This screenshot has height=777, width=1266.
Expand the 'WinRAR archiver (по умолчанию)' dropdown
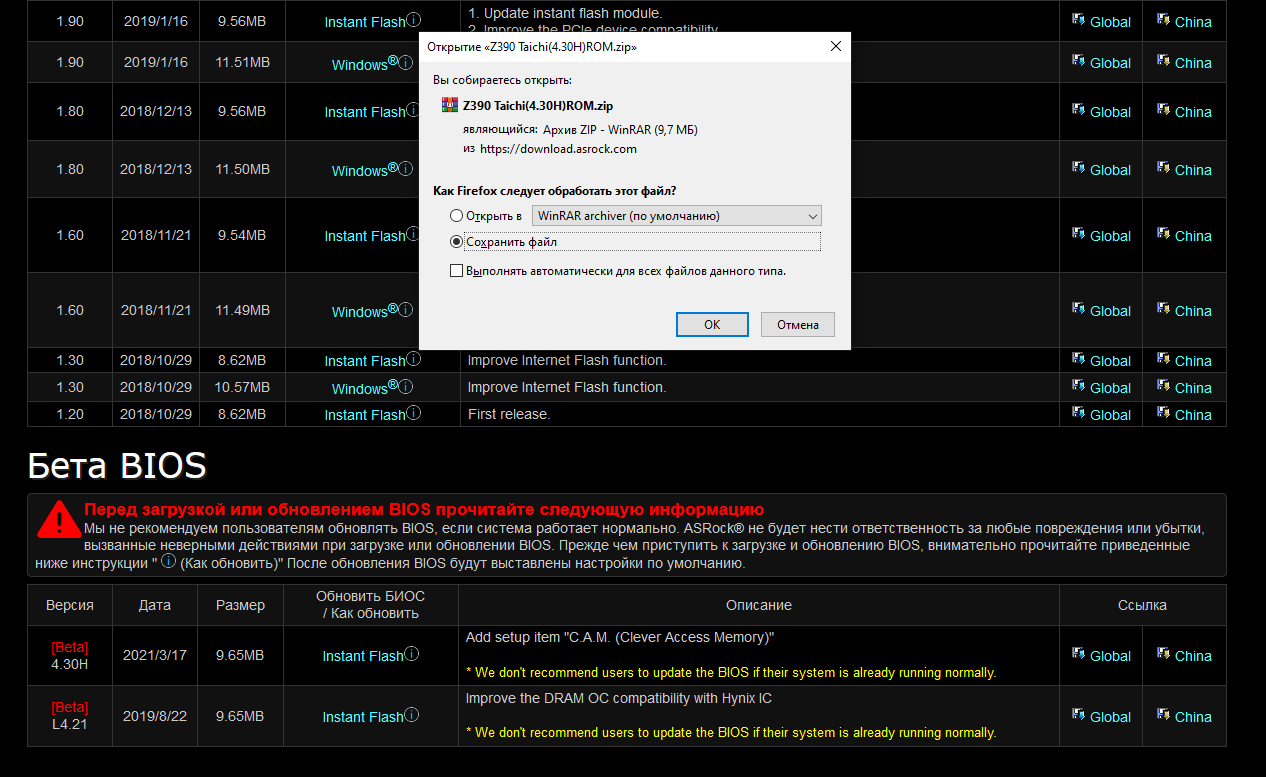(x=677, y=216)
